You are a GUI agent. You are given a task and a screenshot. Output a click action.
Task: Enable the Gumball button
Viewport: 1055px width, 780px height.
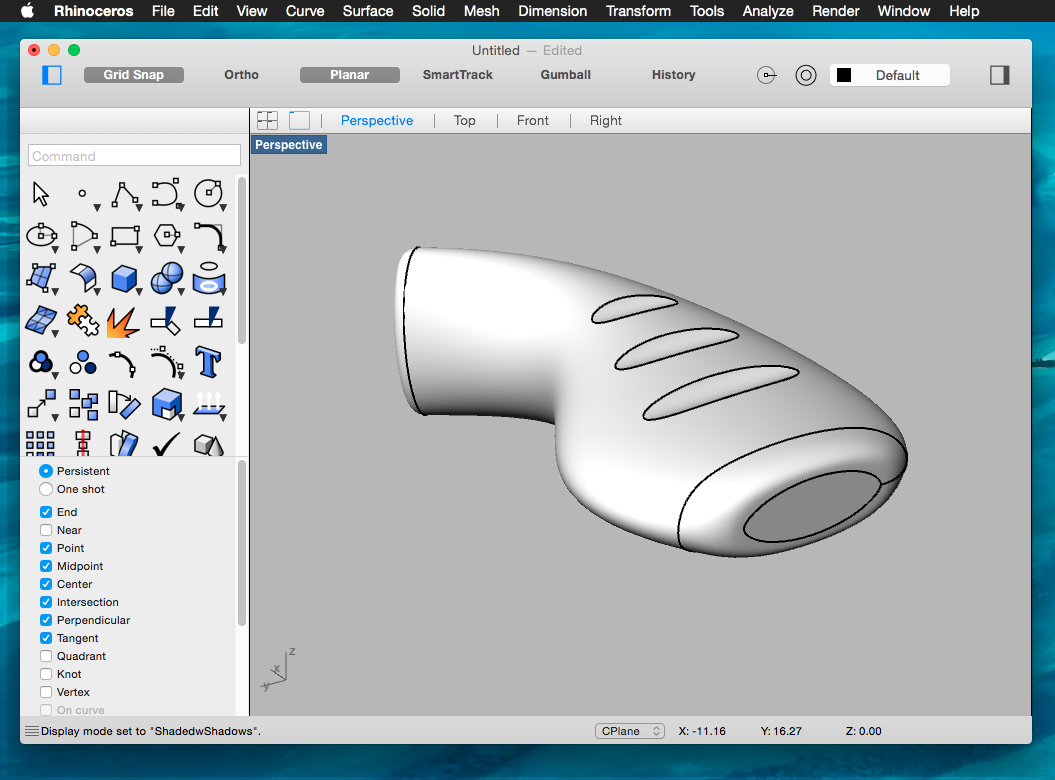(x=565, y=75)
